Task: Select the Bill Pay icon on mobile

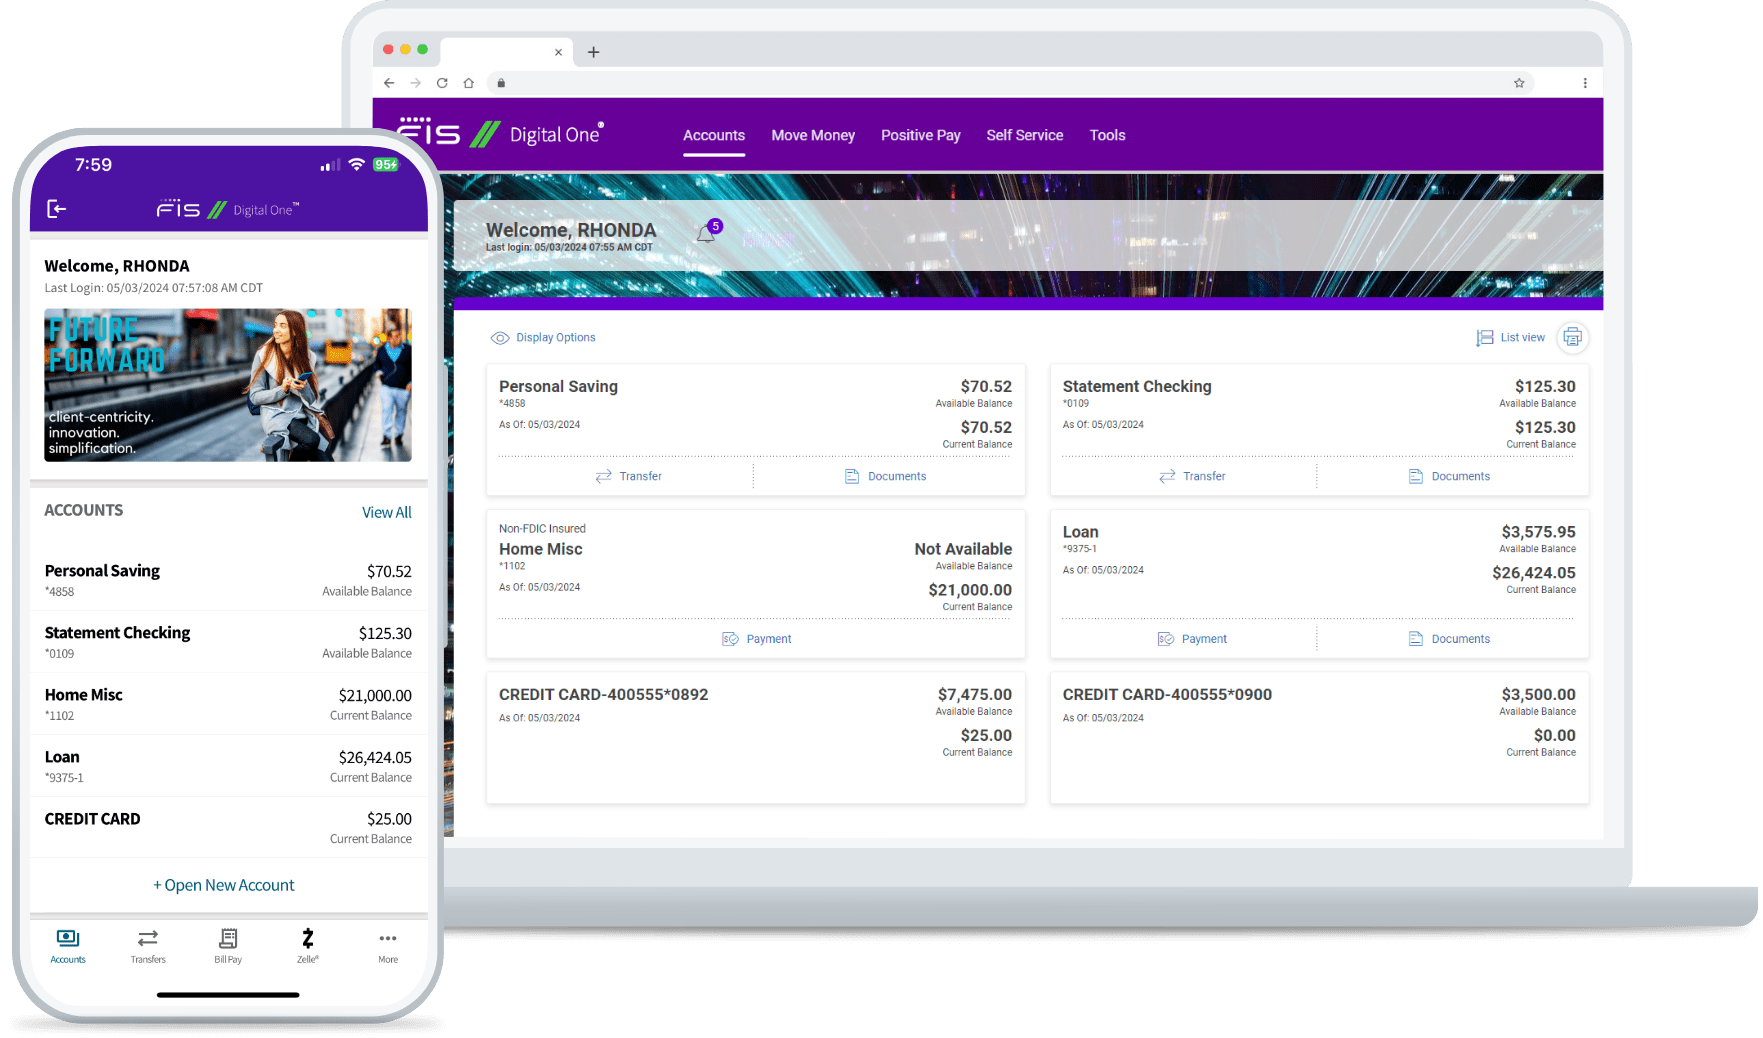Action: click(227, 945)
